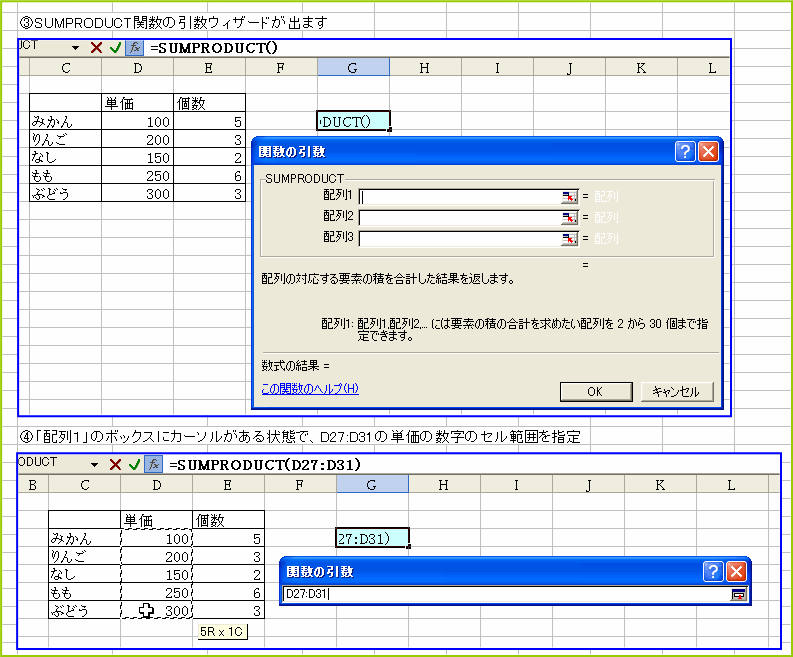
Task: Select column K header in lower sheet
Action: pos(660,485)
